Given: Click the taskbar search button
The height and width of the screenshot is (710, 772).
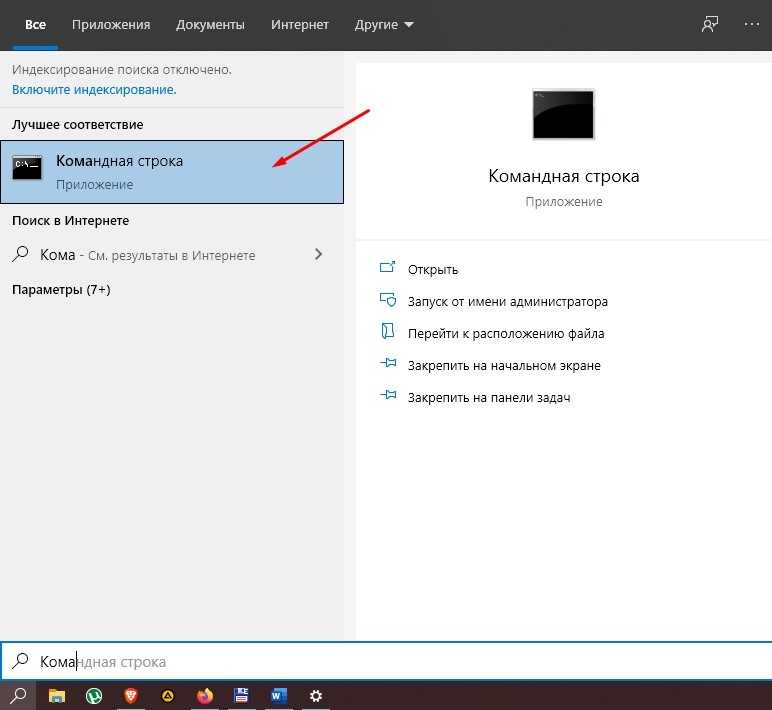Looking at the screenshot, I should coord(18,696).
